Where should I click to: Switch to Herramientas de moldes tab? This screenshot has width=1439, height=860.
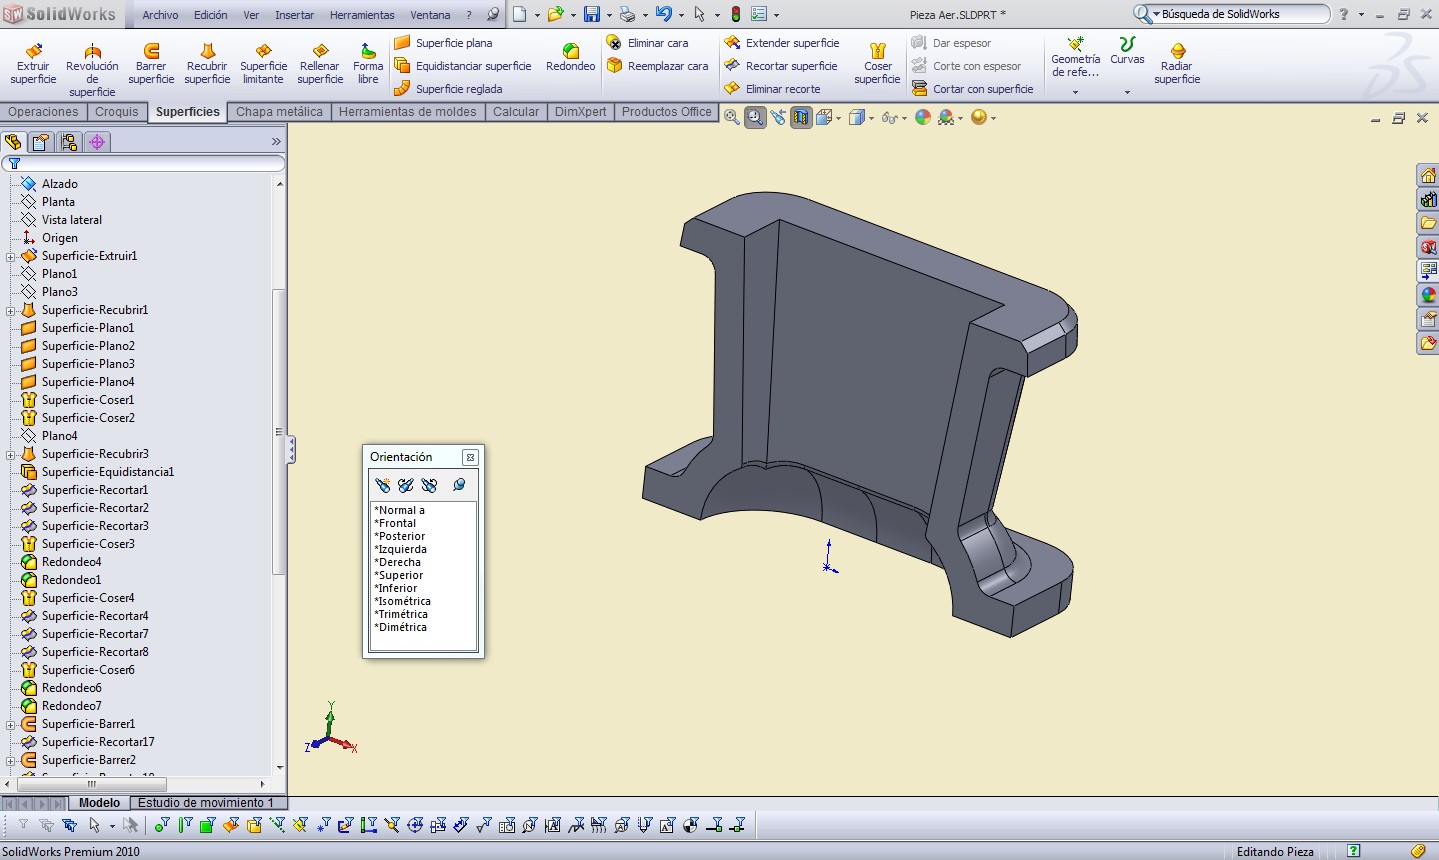tap(407, 112)
